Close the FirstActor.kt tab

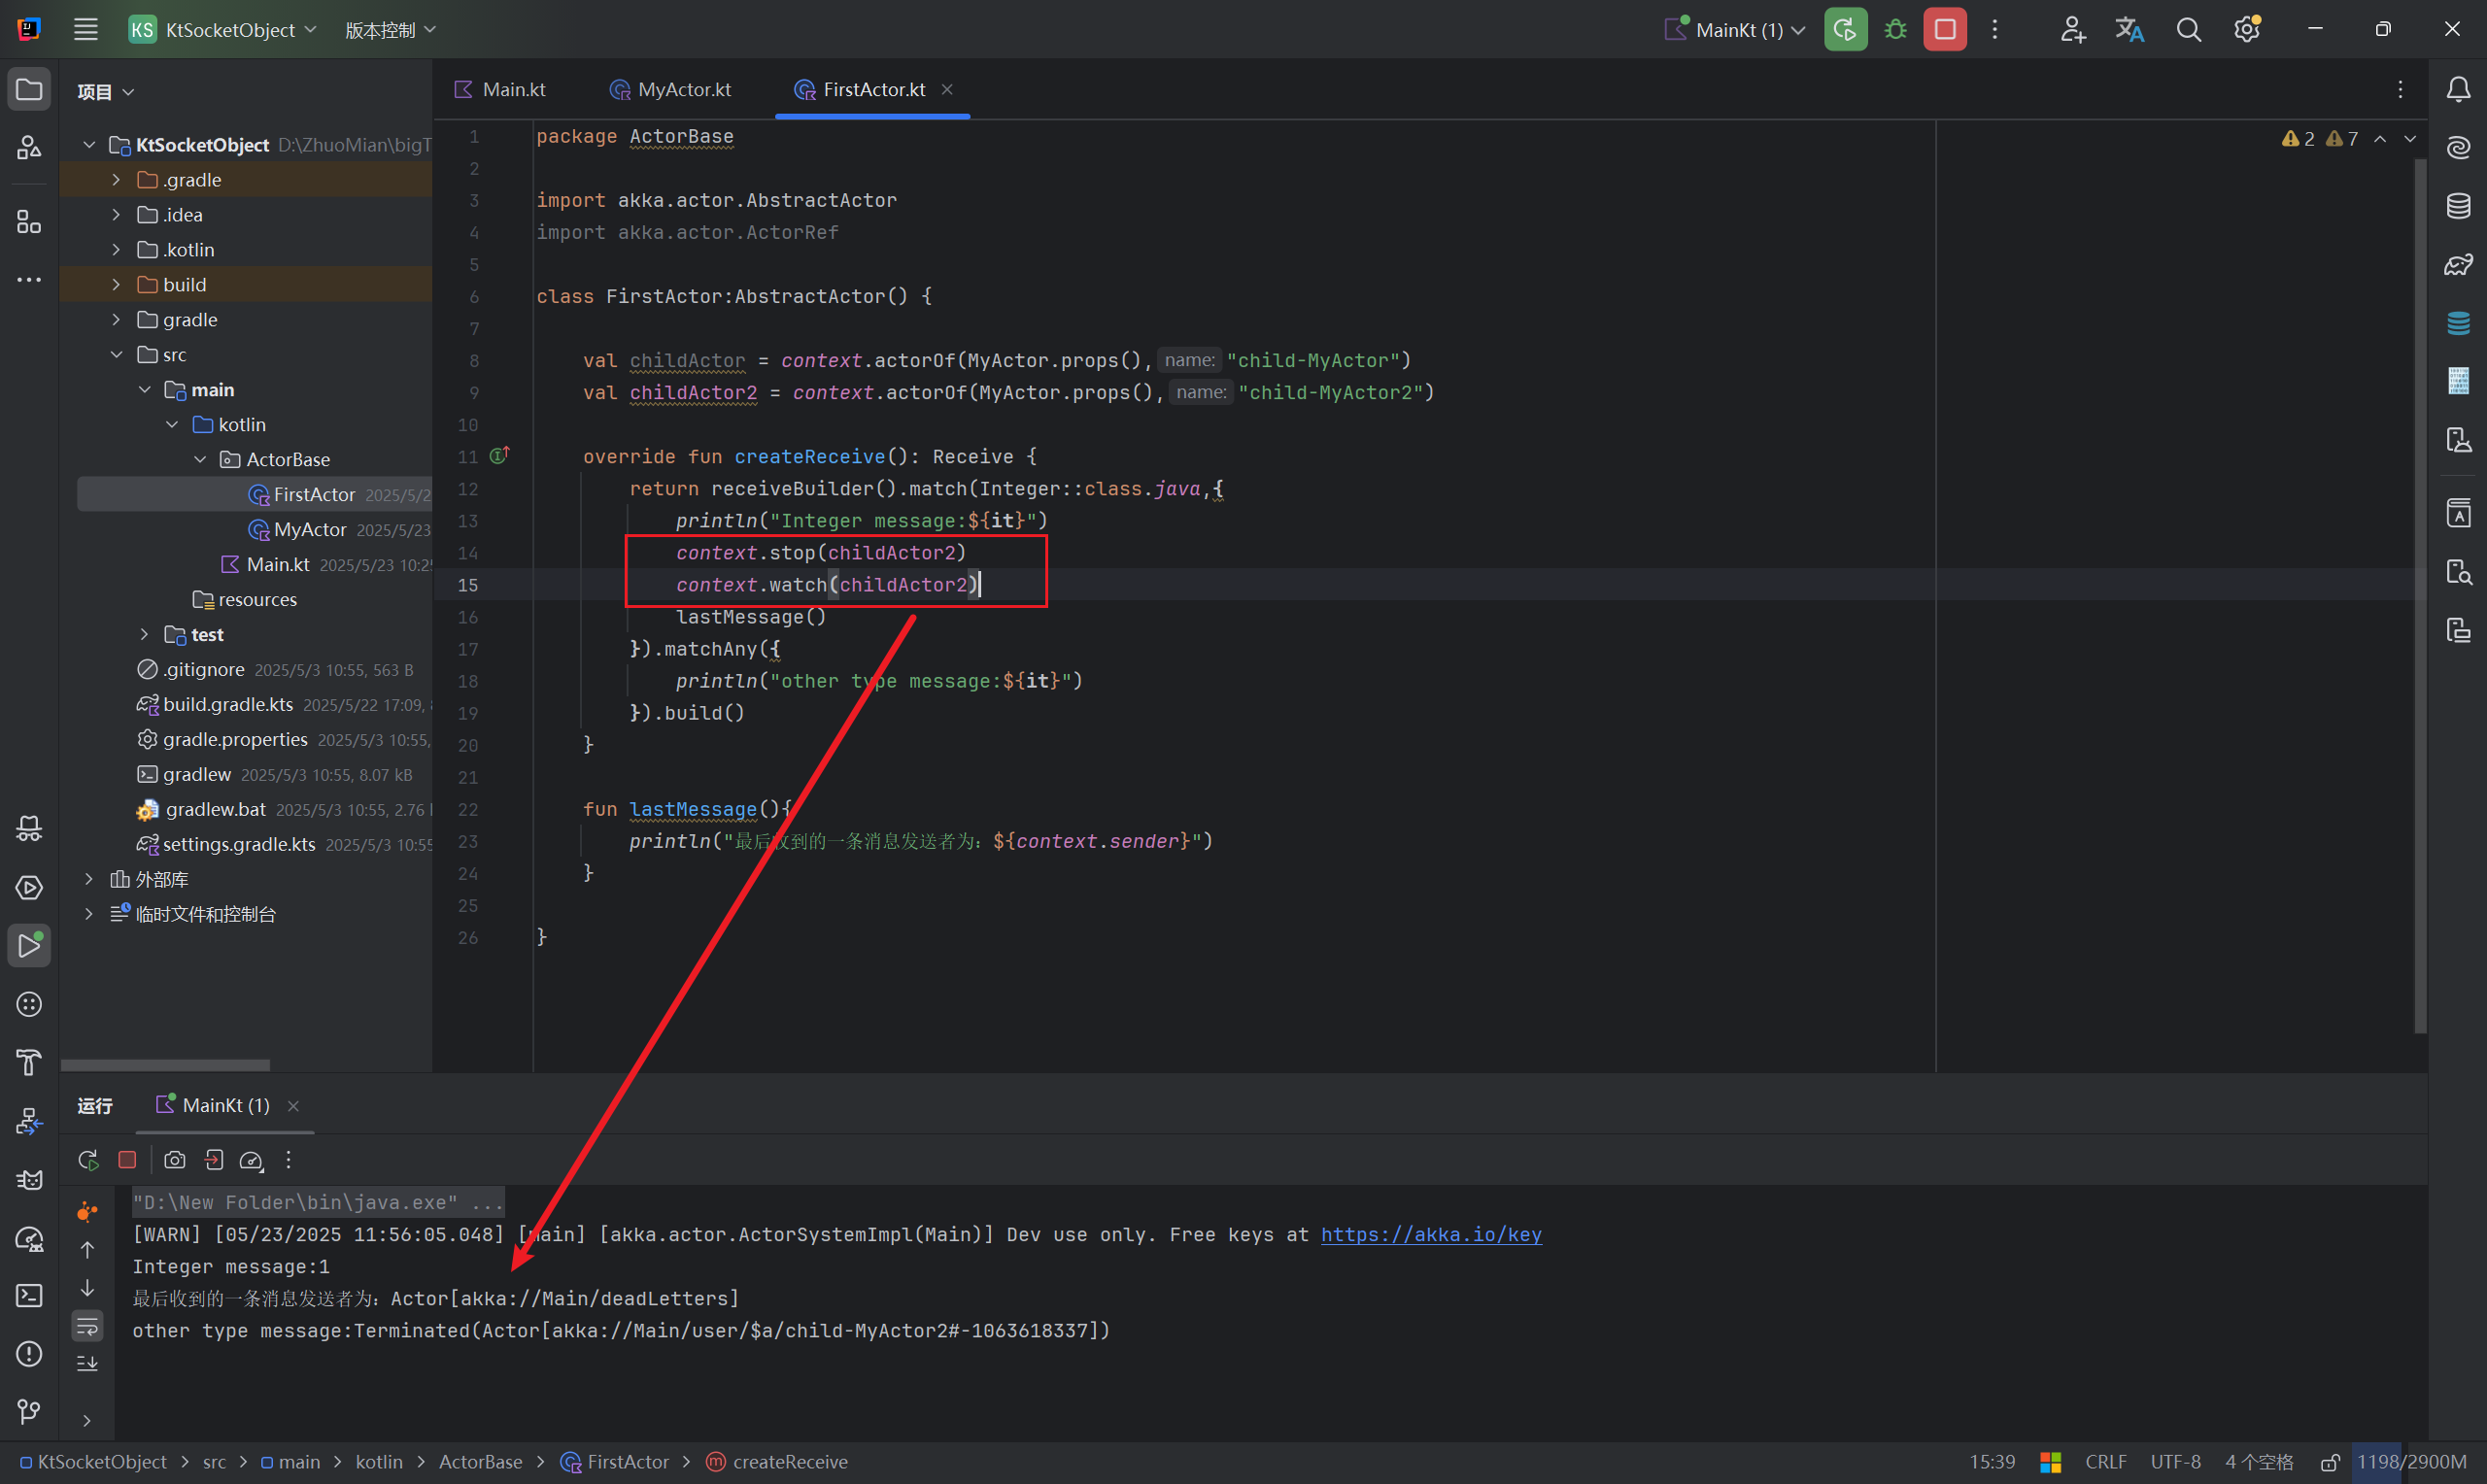[x=947, y=89]
